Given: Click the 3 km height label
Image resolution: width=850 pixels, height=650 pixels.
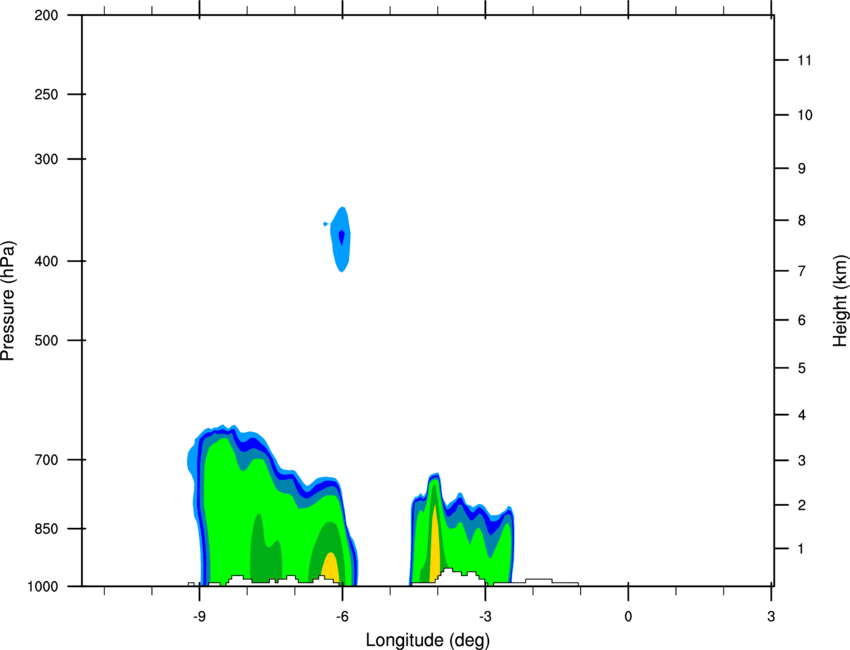Looking at the screenshot, I should pos(802,461).
